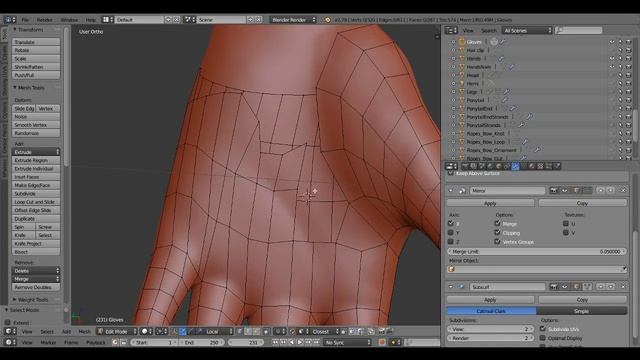The height and width of the screenshot is (360, 640).
Task: Disable the Mirror Clipping checkbox
Action: 497,233
